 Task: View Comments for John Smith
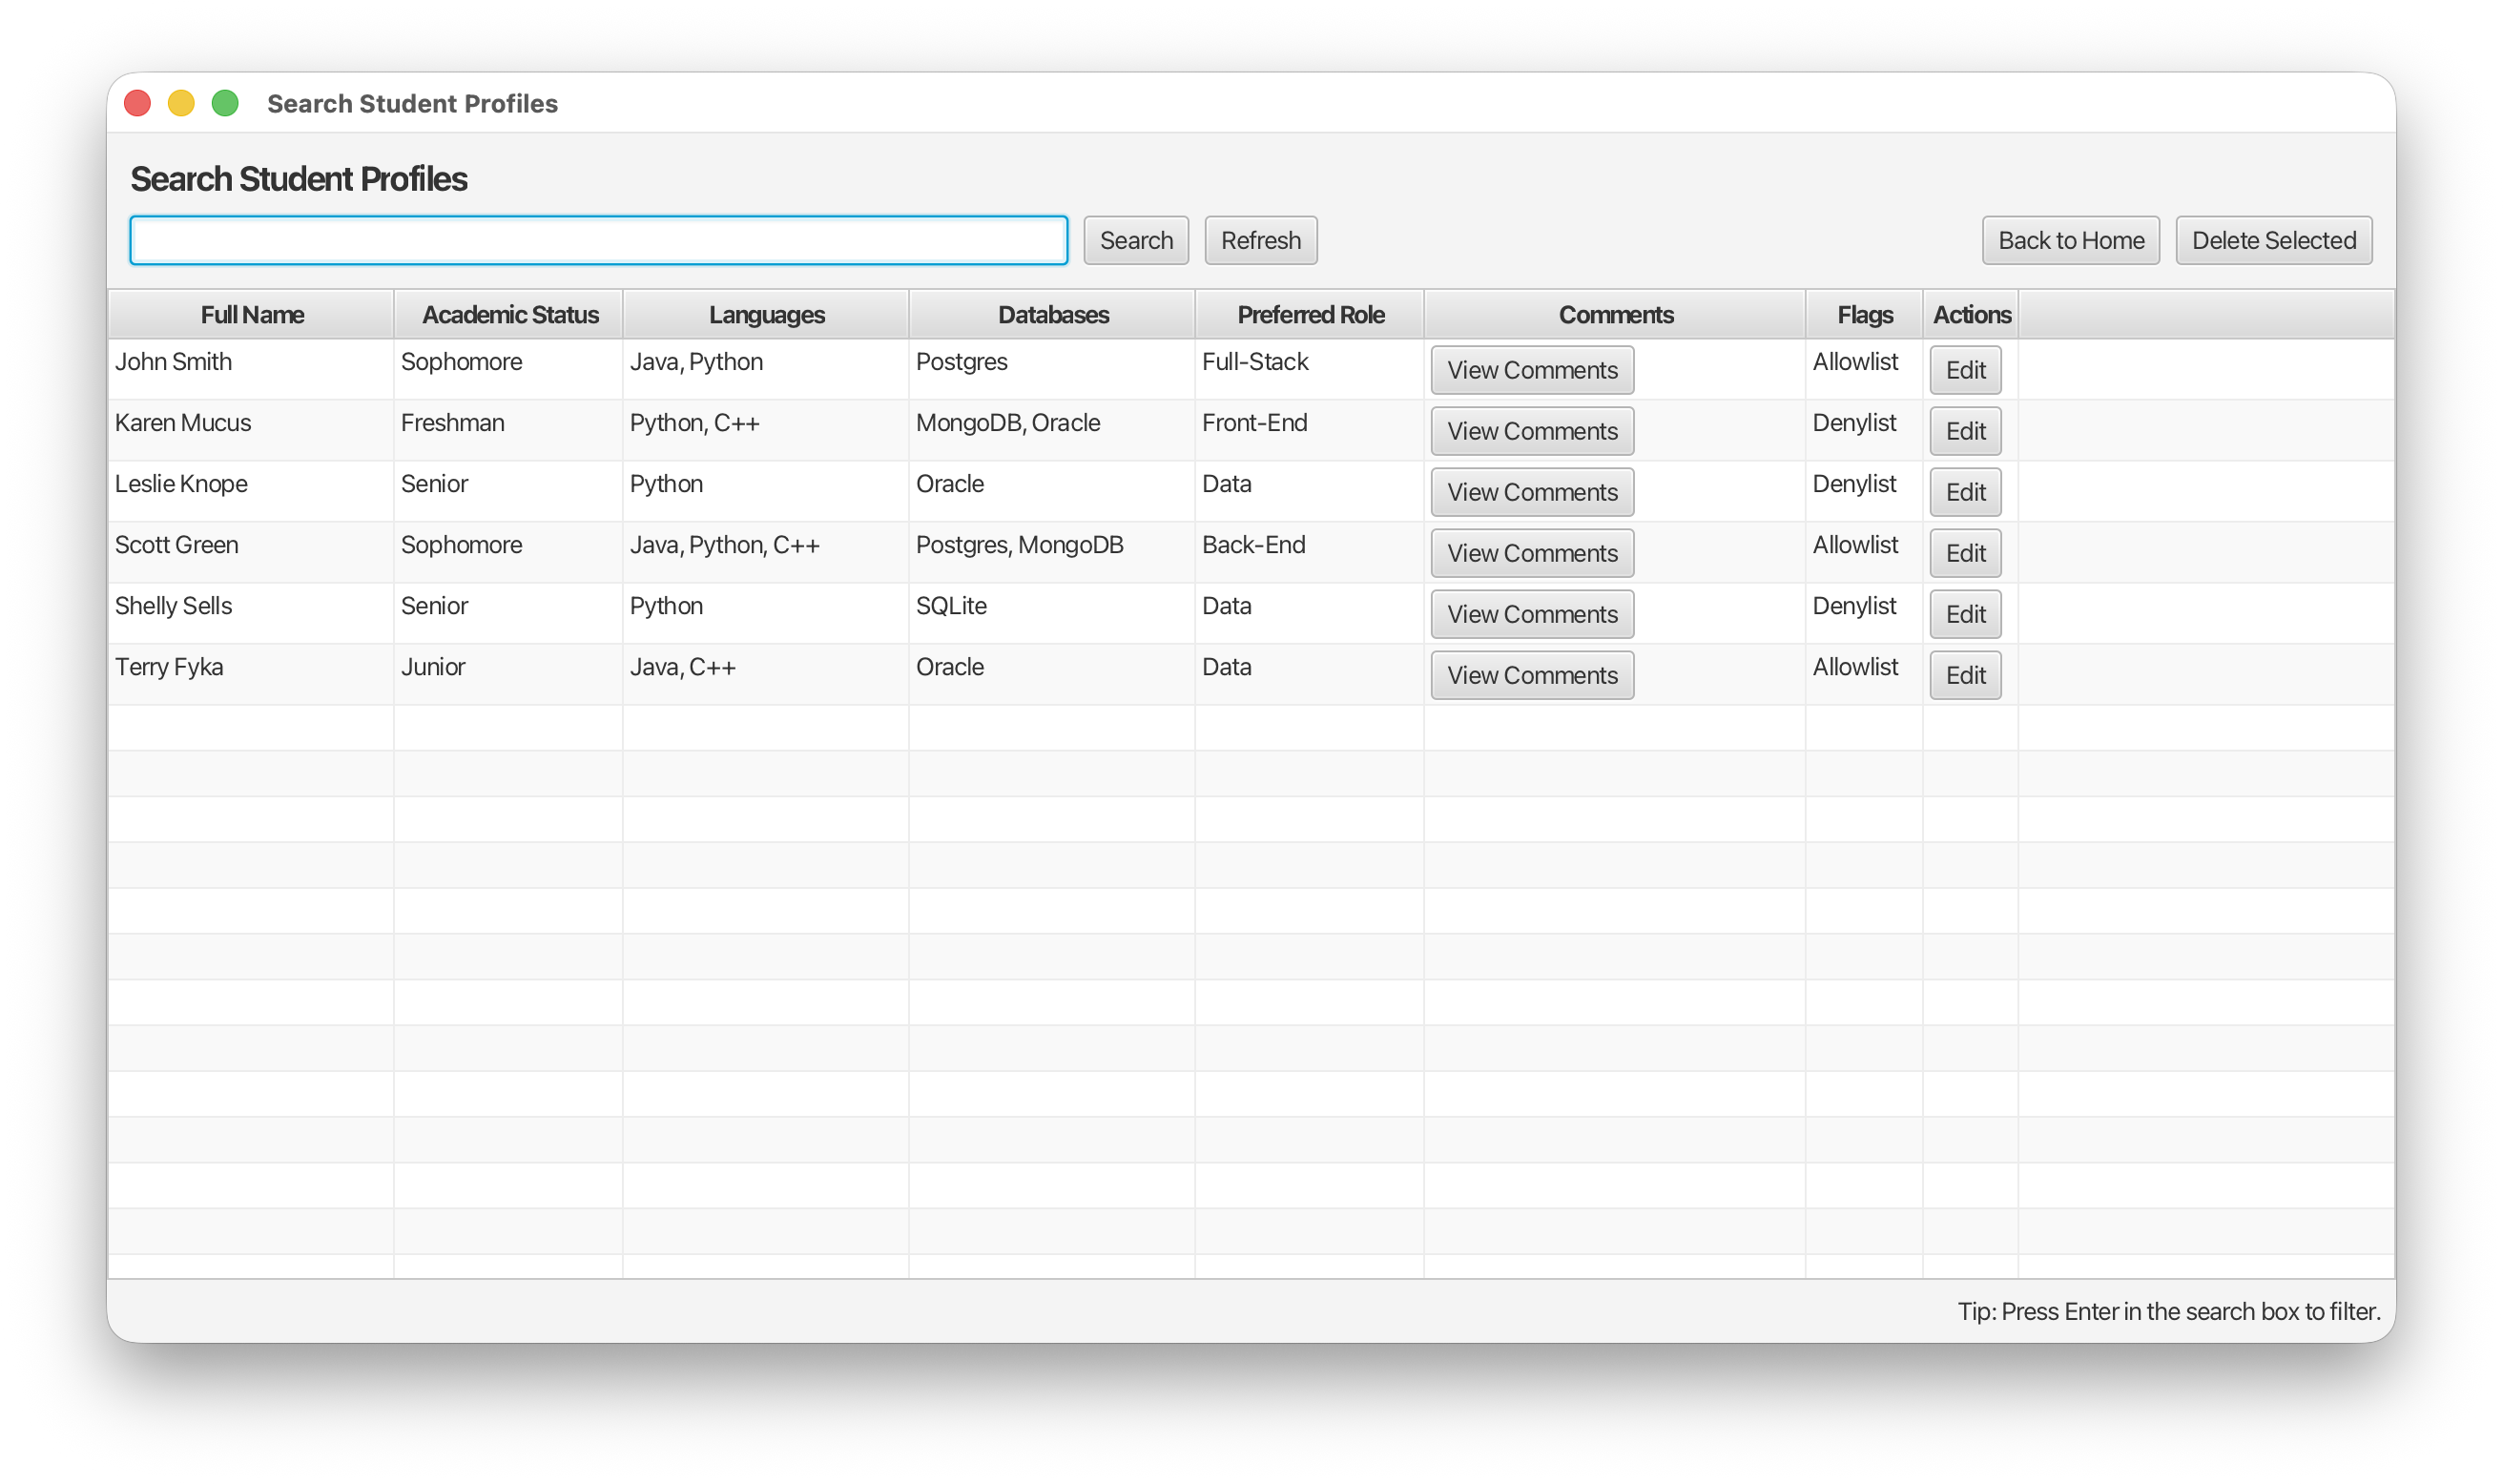click(1531, 370)
